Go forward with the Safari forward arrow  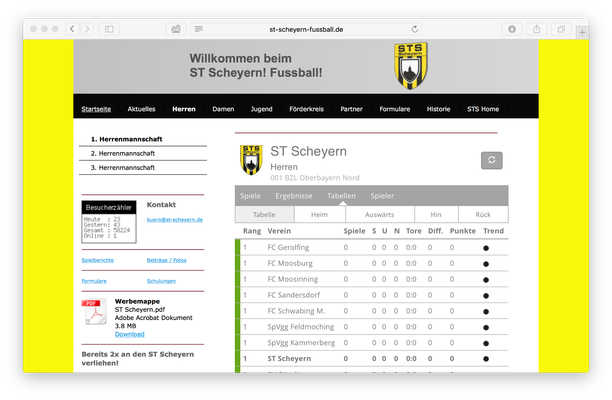[x=87, y=29]
